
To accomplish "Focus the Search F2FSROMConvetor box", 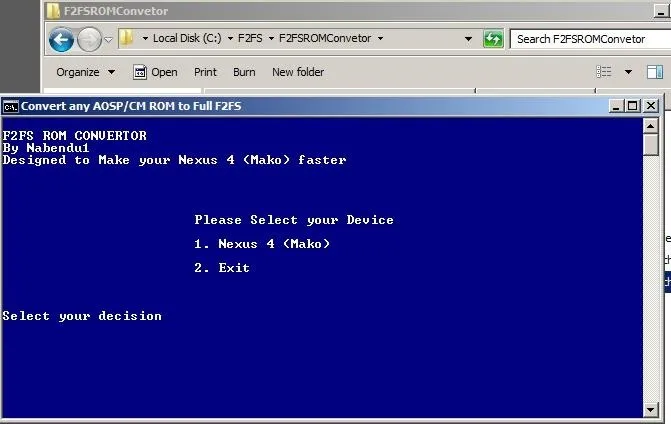I will pos(591,39).
